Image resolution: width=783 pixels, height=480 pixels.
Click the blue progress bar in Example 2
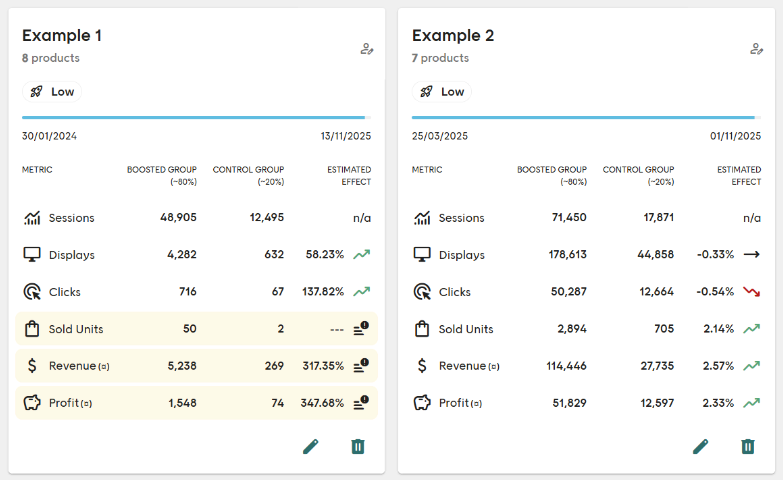(x=585, y=117)
